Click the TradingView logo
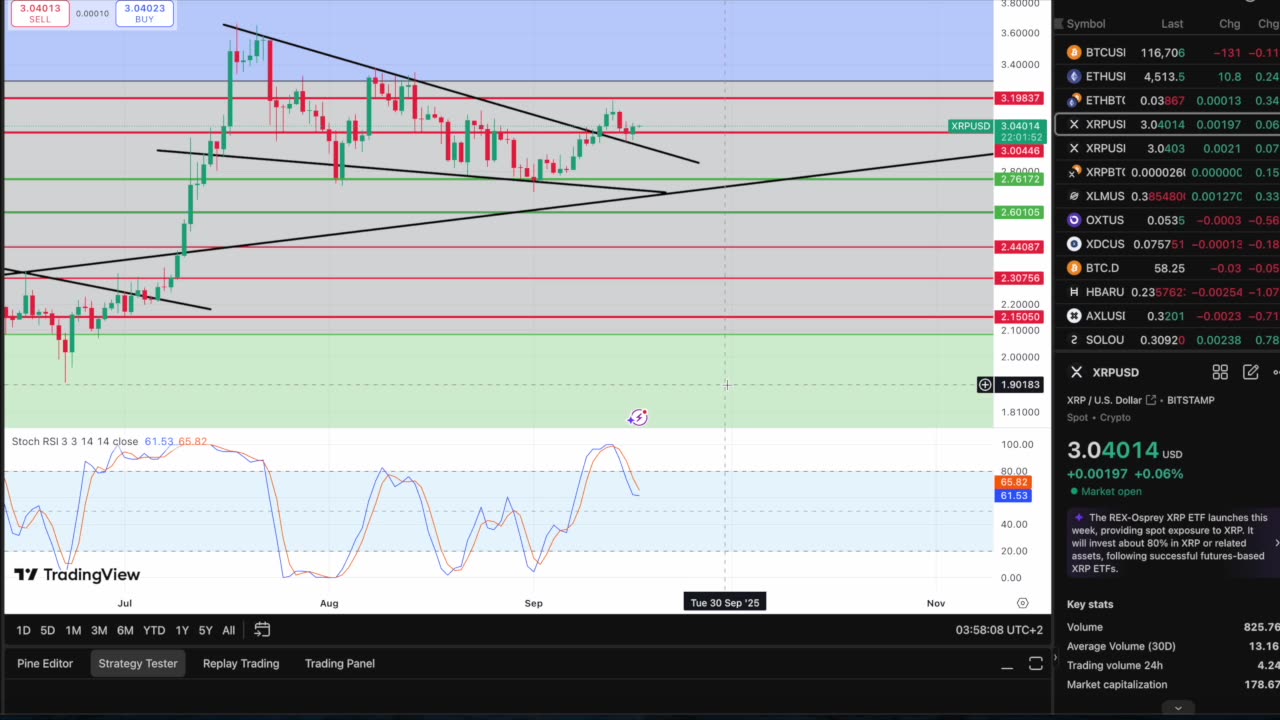The image size is (1280, 720). coord(77,575)
